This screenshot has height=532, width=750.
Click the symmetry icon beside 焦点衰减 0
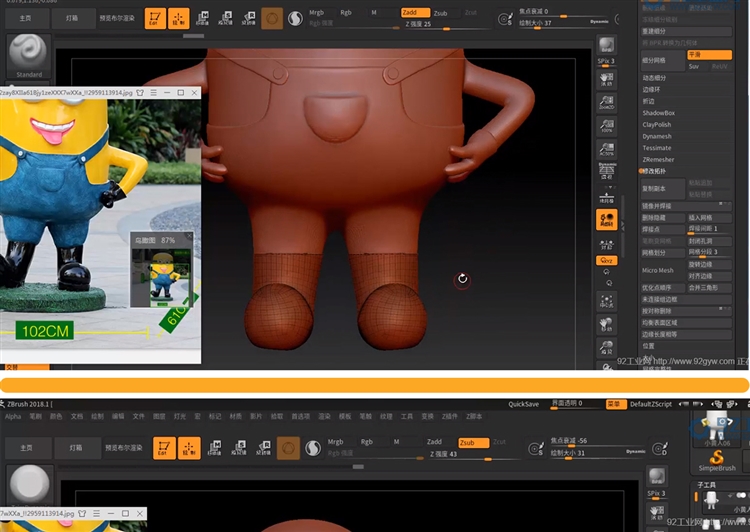coord(505,19)
